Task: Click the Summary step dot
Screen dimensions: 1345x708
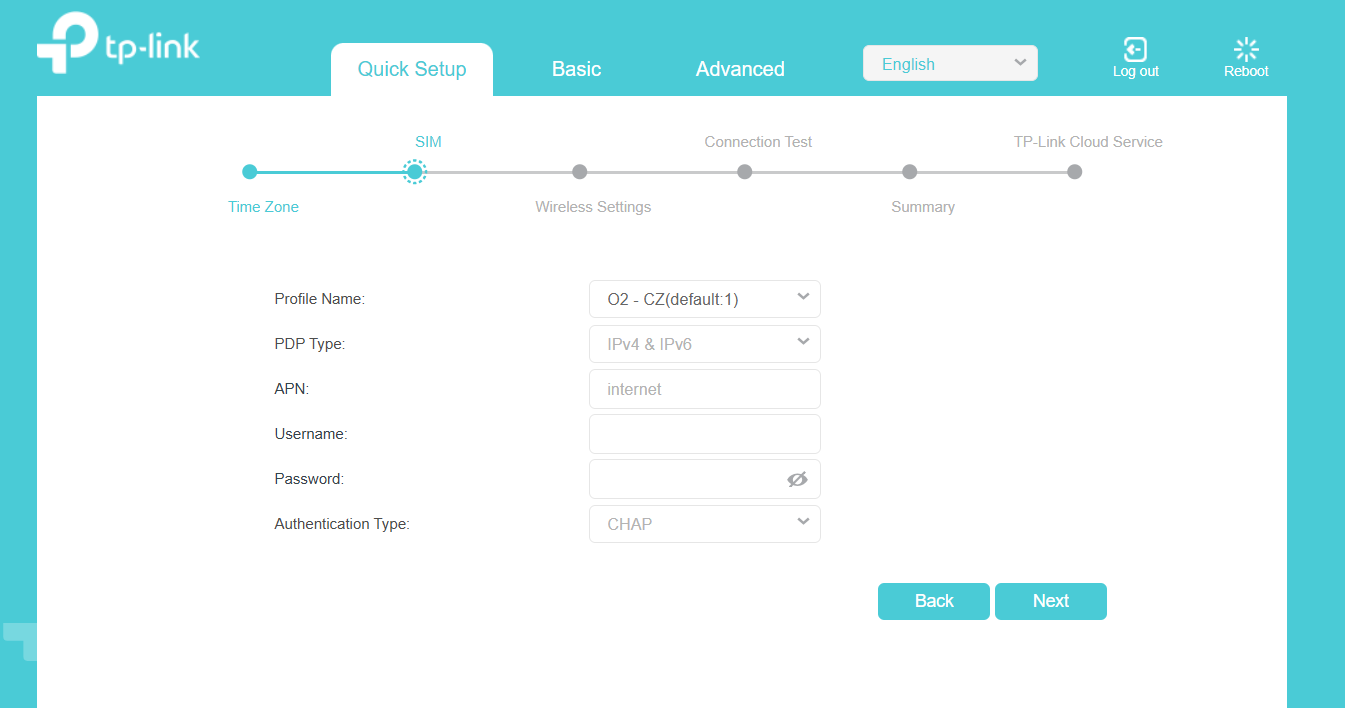Action: [x=909, y=172]
